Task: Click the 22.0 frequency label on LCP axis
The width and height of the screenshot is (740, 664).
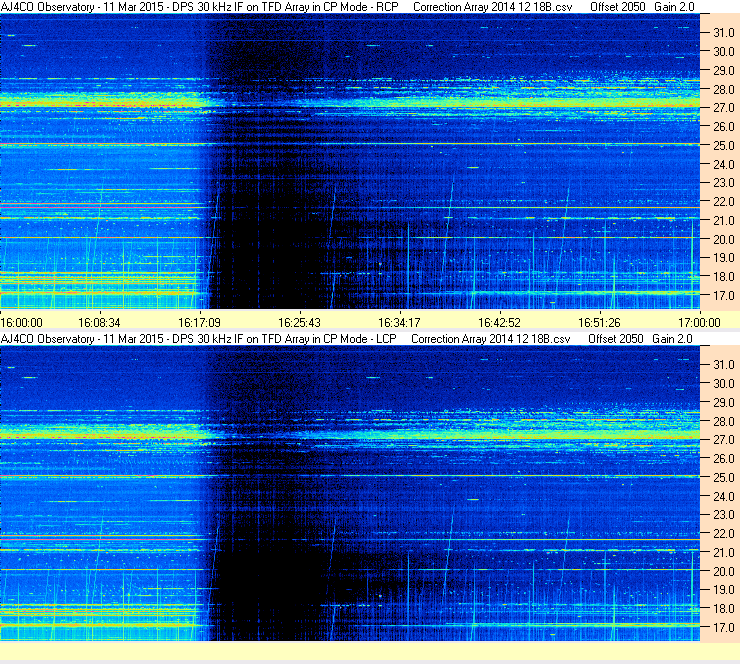Action: pos(724,534)
